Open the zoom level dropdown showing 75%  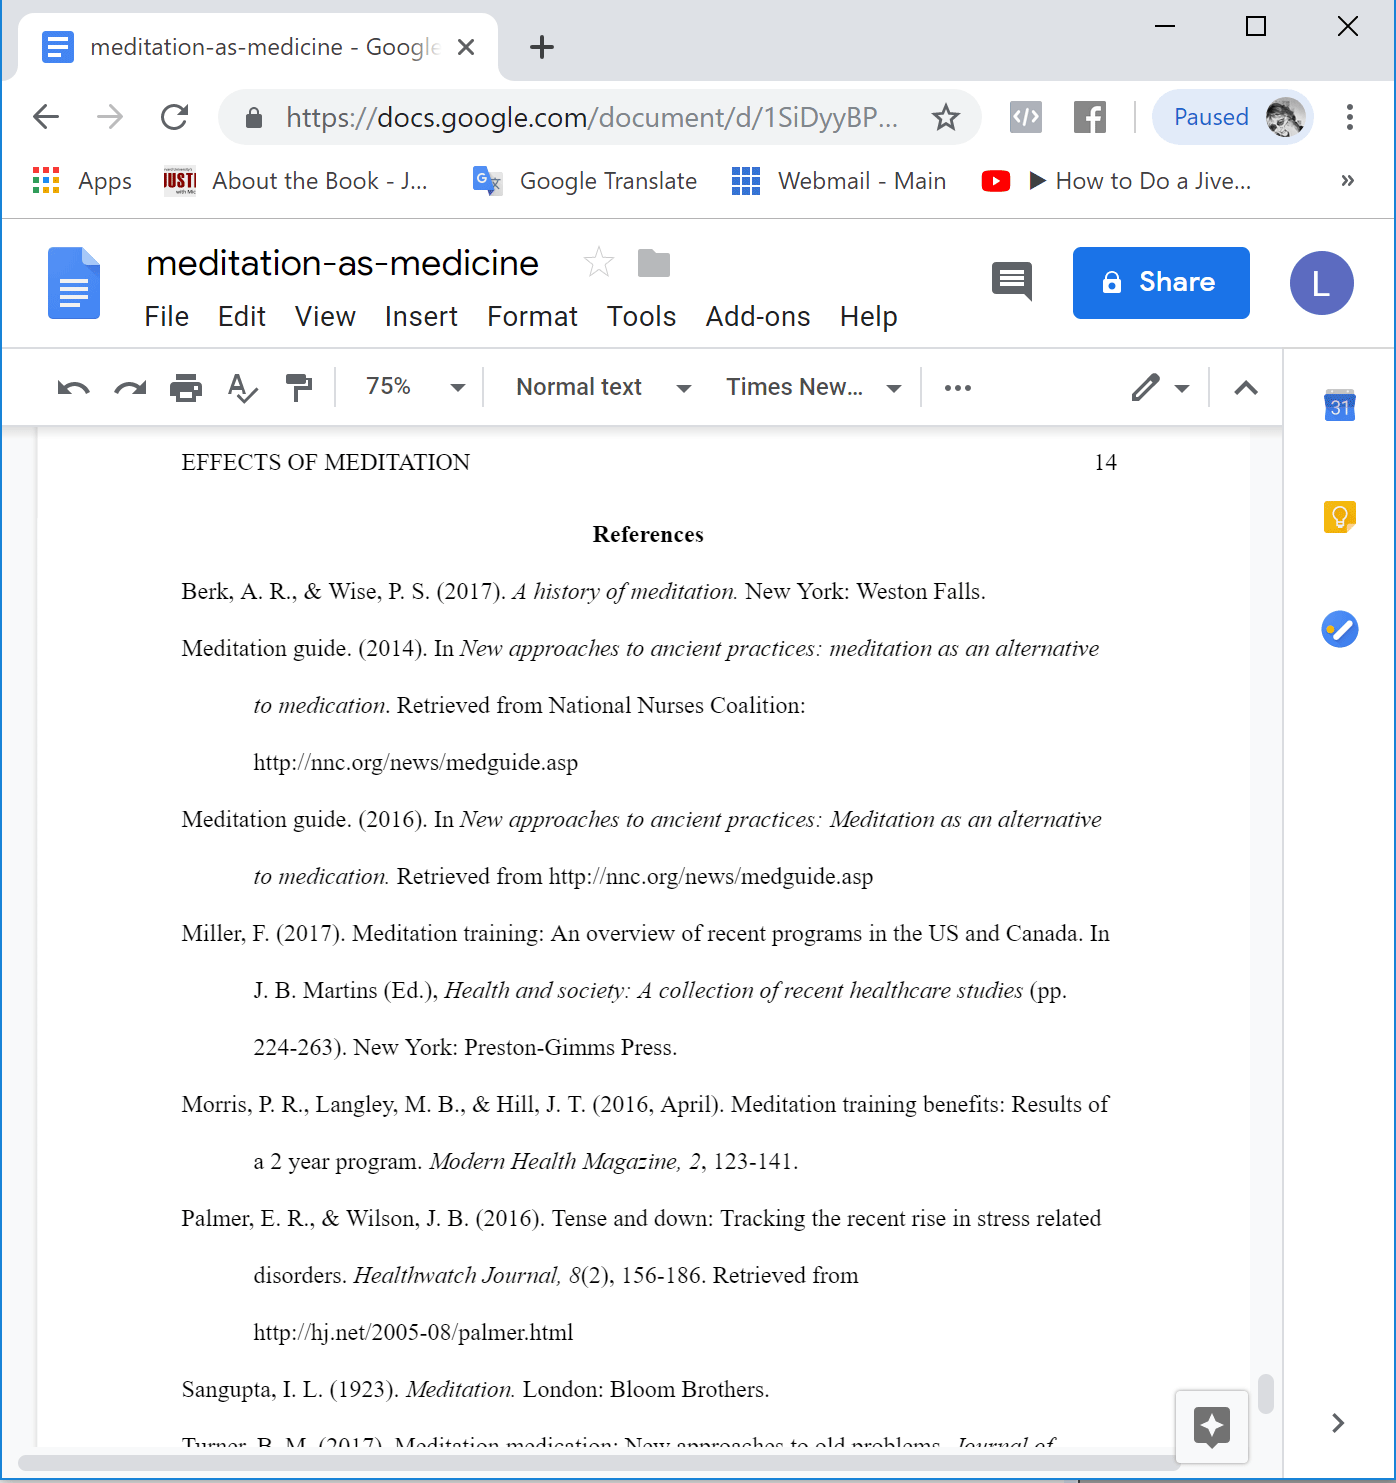(x=410, y=387)
